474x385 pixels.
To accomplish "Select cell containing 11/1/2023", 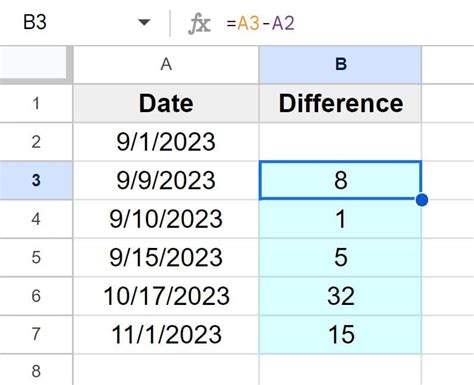I will (x=166, y=334).
